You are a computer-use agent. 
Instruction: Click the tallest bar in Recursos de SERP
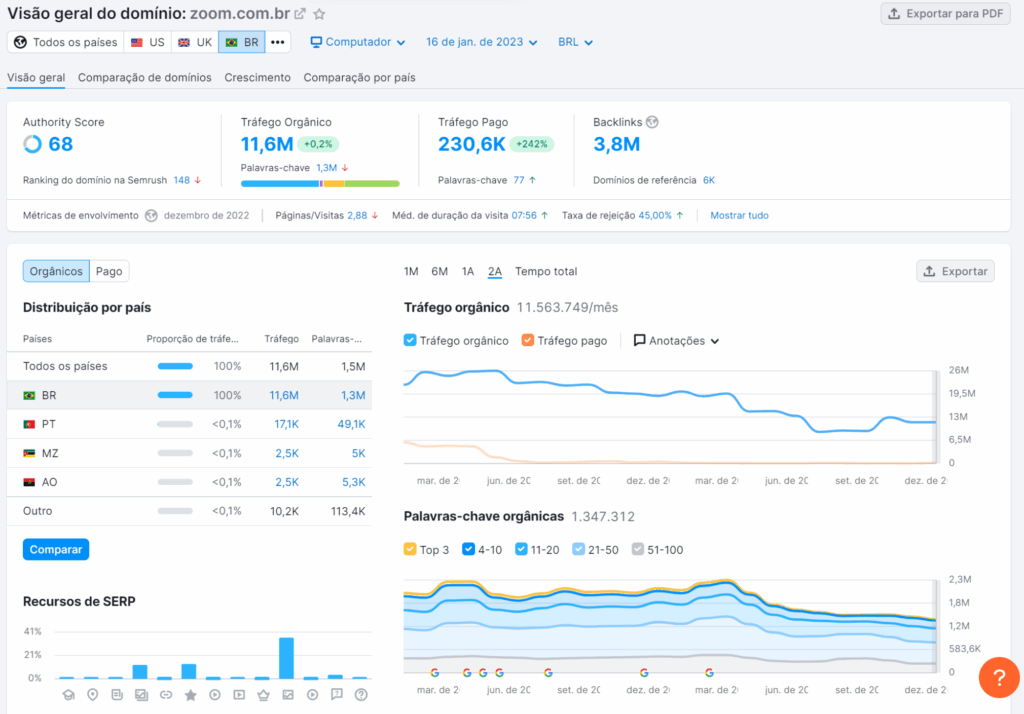point(286,658)
